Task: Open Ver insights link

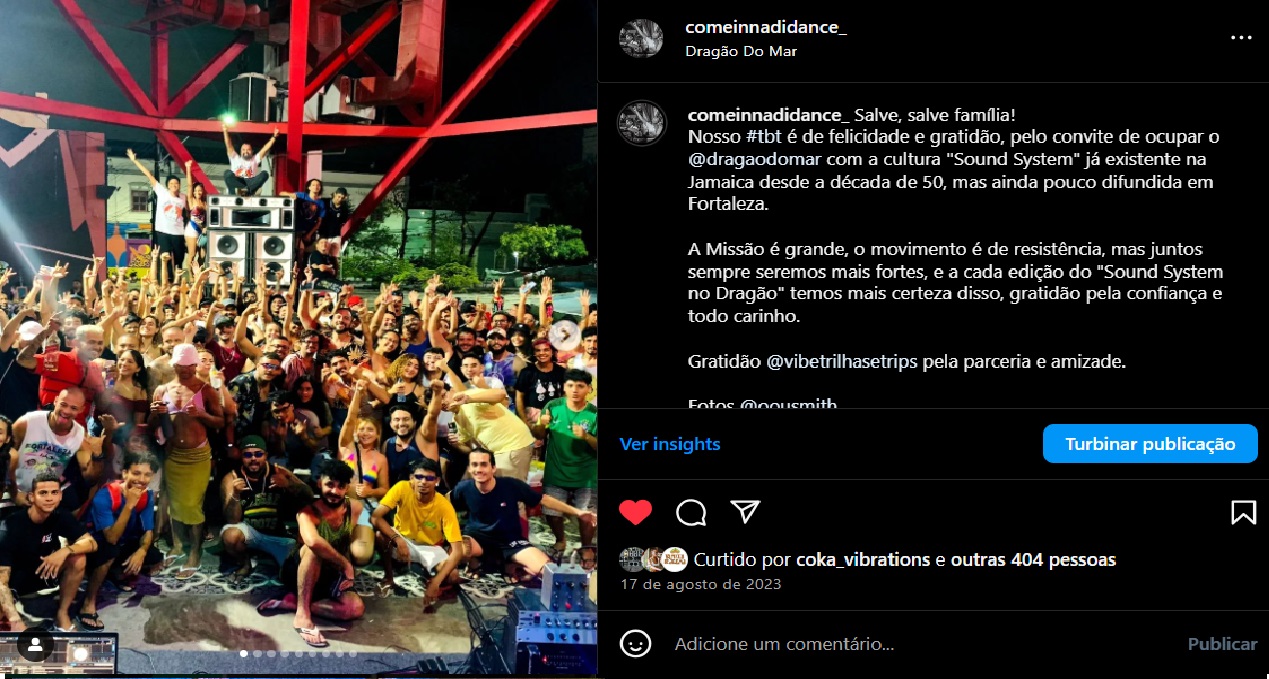Action: [x=670, y=444]
